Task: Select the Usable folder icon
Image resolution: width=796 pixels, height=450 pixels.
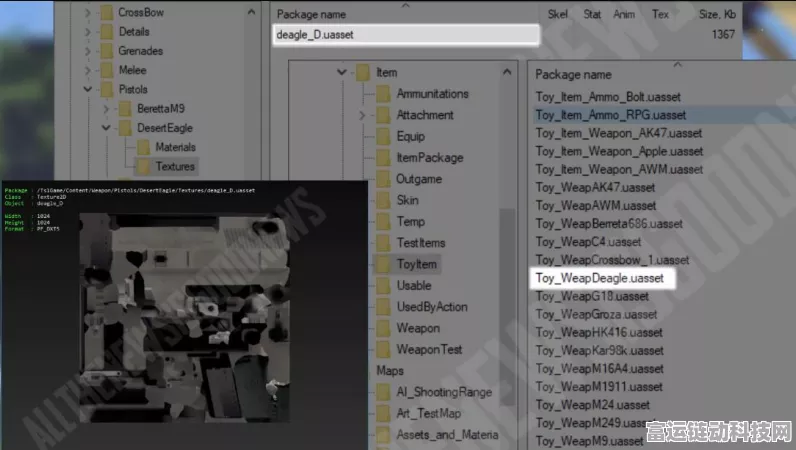Action: tap(383, 286)
